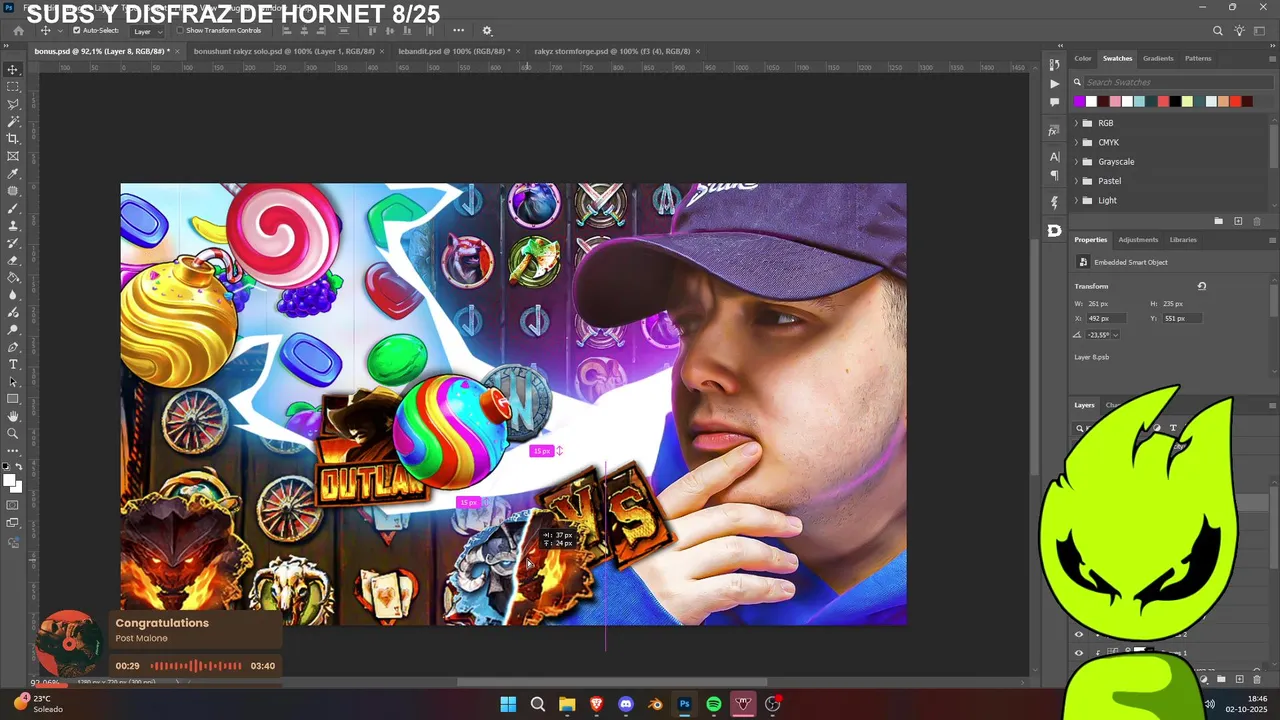Screen dimensions: 1280x720
Task: Switch to bonushunt rakyz solo.psd tab
Action: [x=284, y=51]
